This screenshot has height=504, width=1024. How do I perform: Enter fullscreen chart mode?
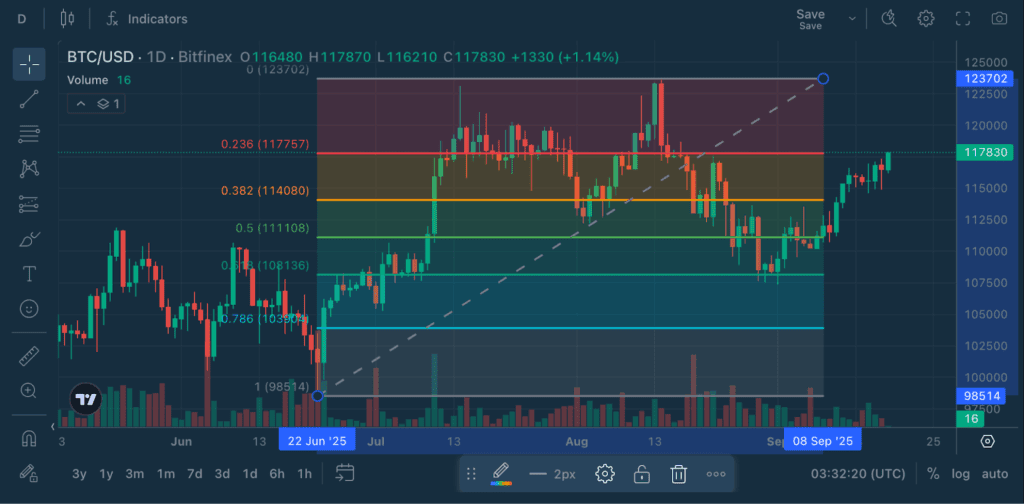click(x=962, y=18)
